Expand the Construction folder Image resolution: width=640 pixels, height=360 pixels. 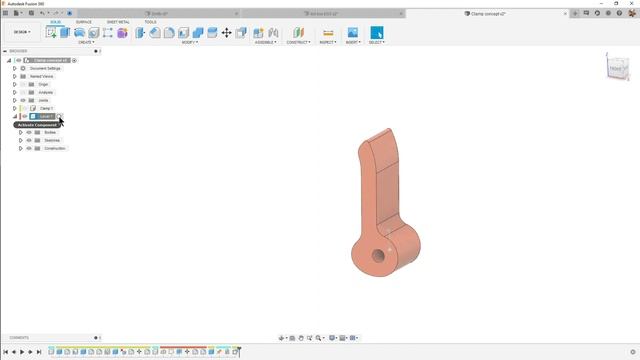(21, 149)
